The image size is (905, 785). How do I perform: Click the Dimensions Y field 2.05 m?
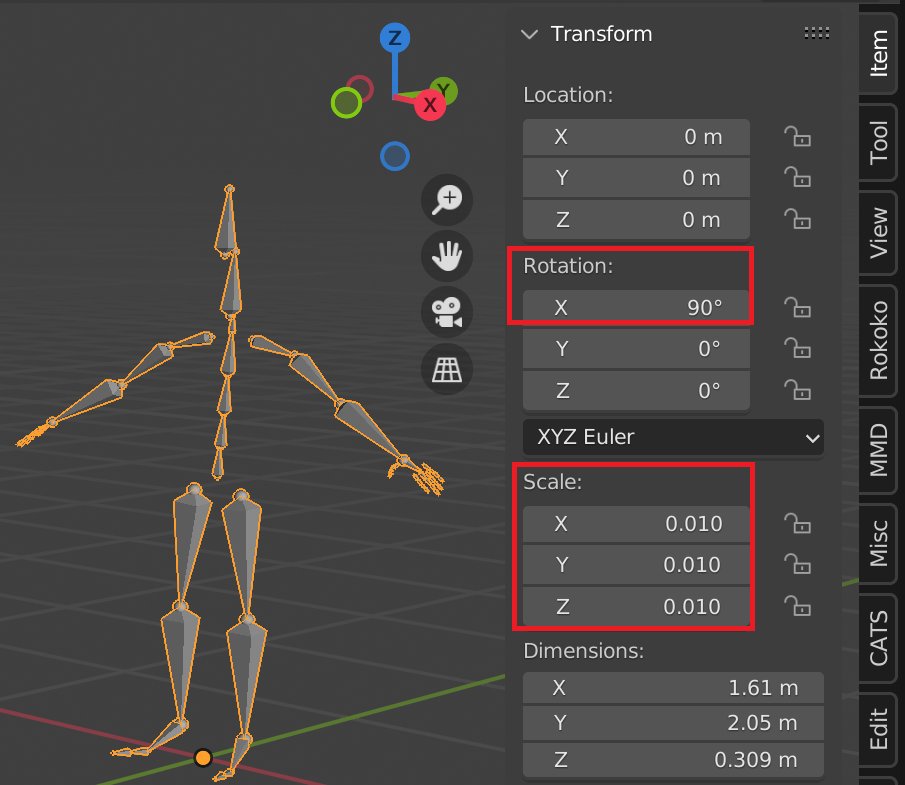pyautogui.click(x=673, y=723)
